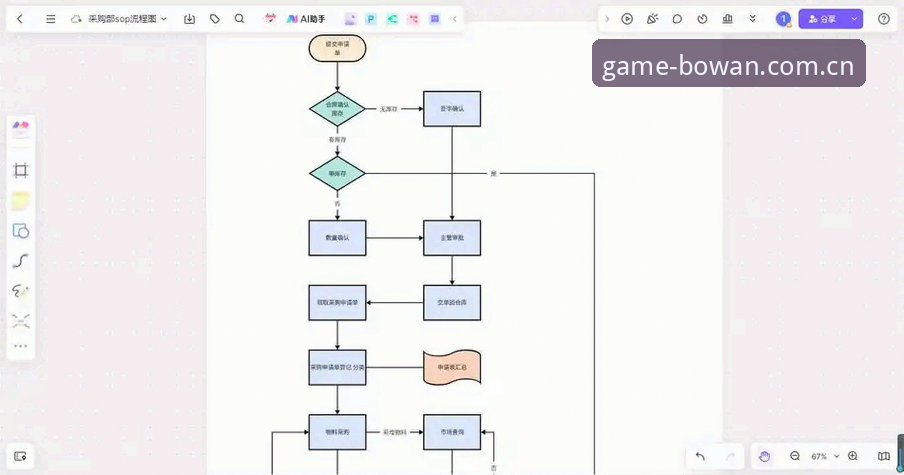Select the connector line tool
Viewport: 904px width, 475px height.
point(21,261)
